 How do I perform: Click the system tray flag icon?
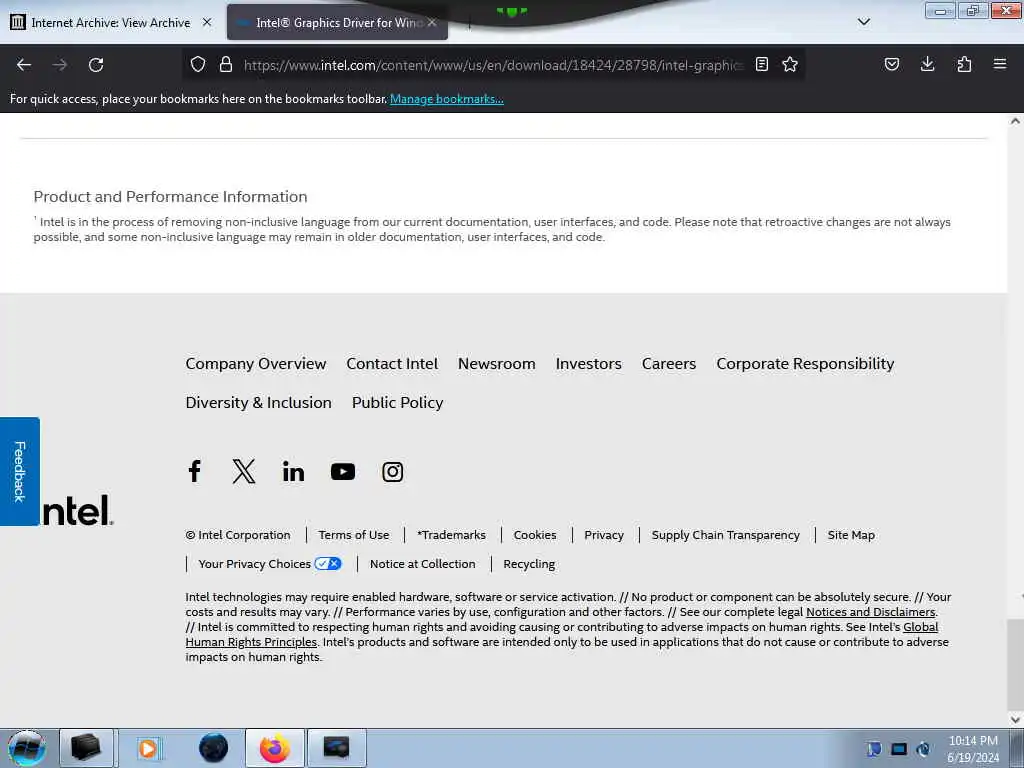874,749
